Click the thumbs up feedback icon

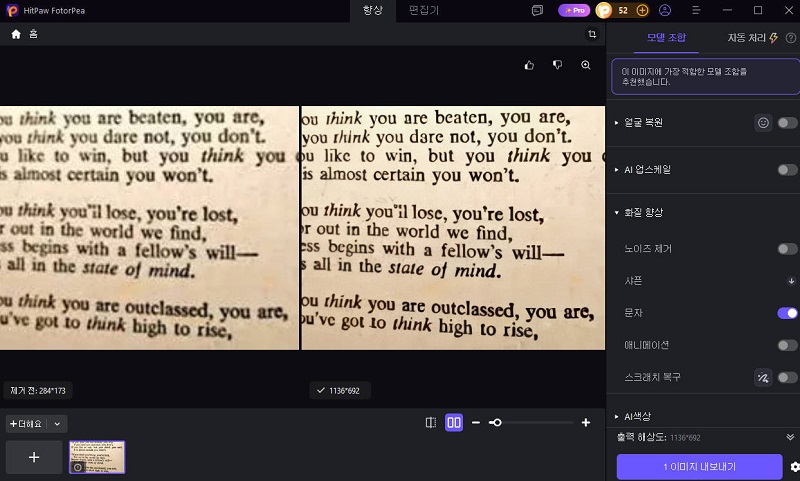coord(529,65)
